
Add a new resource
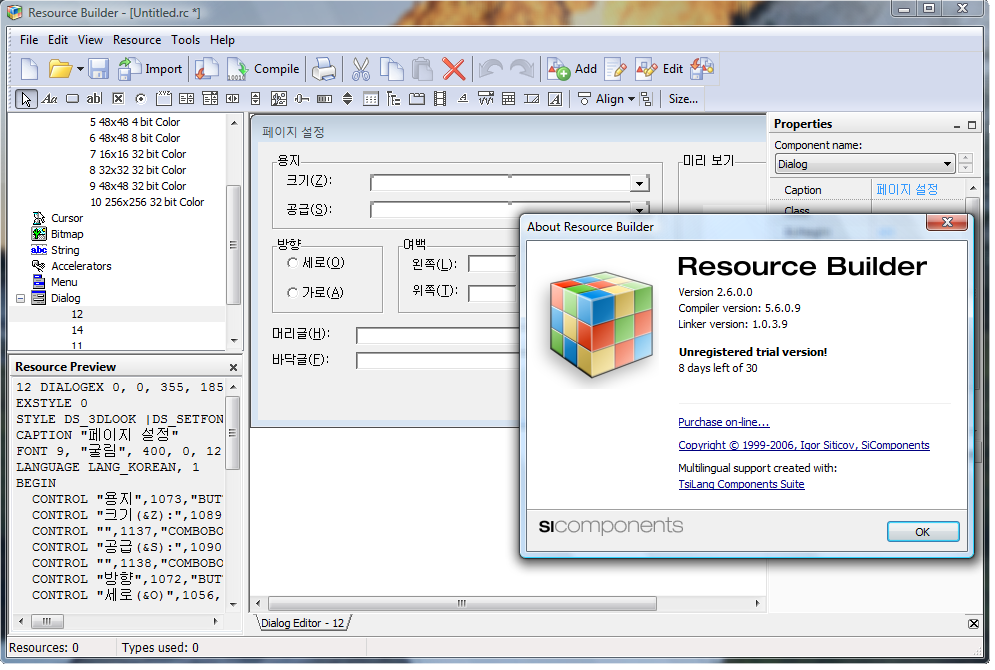(572, 69)
